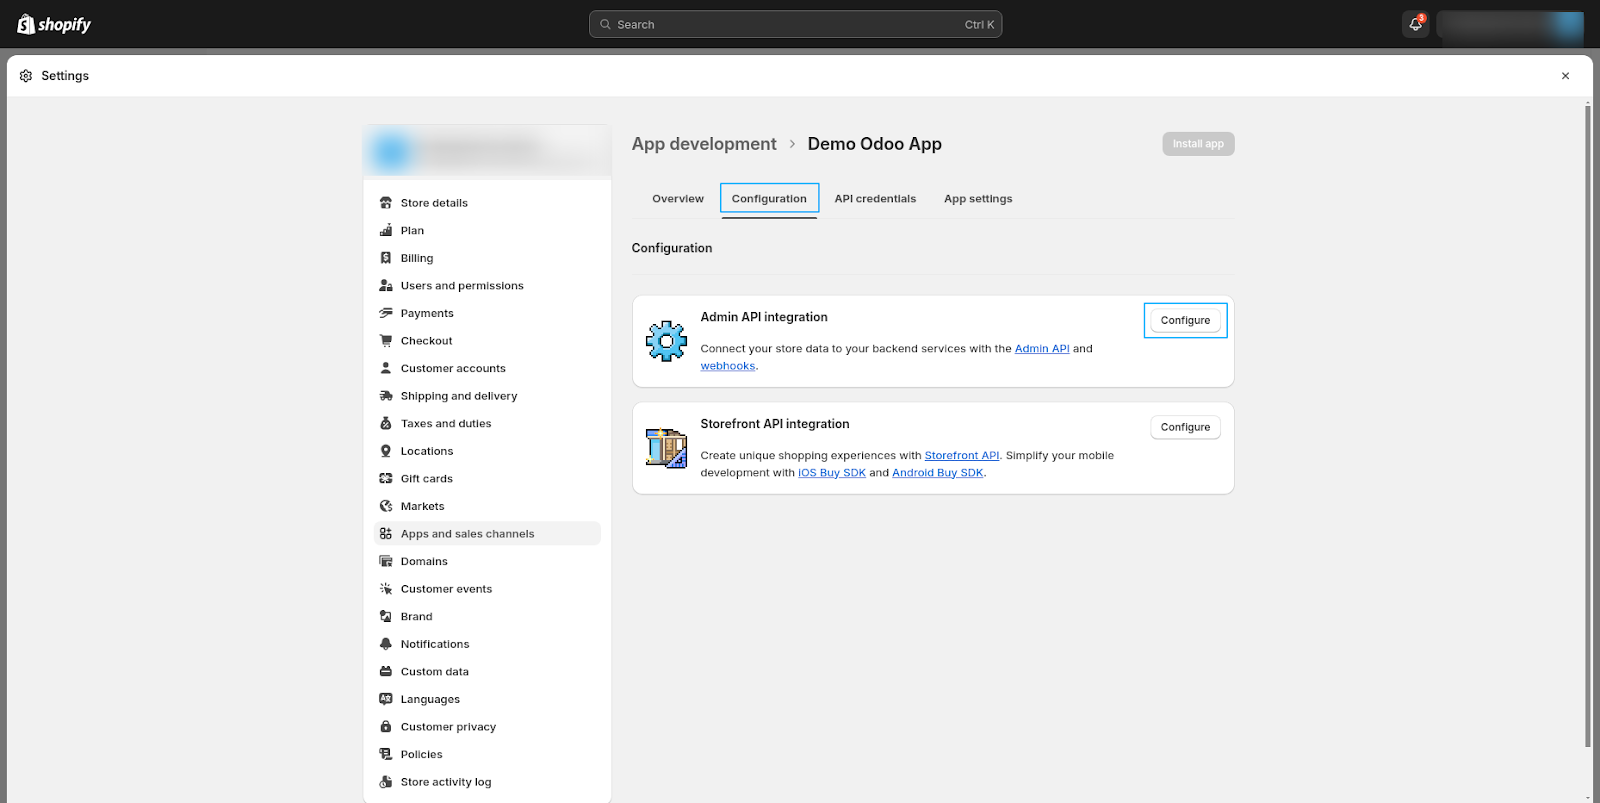
Task: Open Customer privacy settings
Action: pyautogui.click(x=487, y=727)
